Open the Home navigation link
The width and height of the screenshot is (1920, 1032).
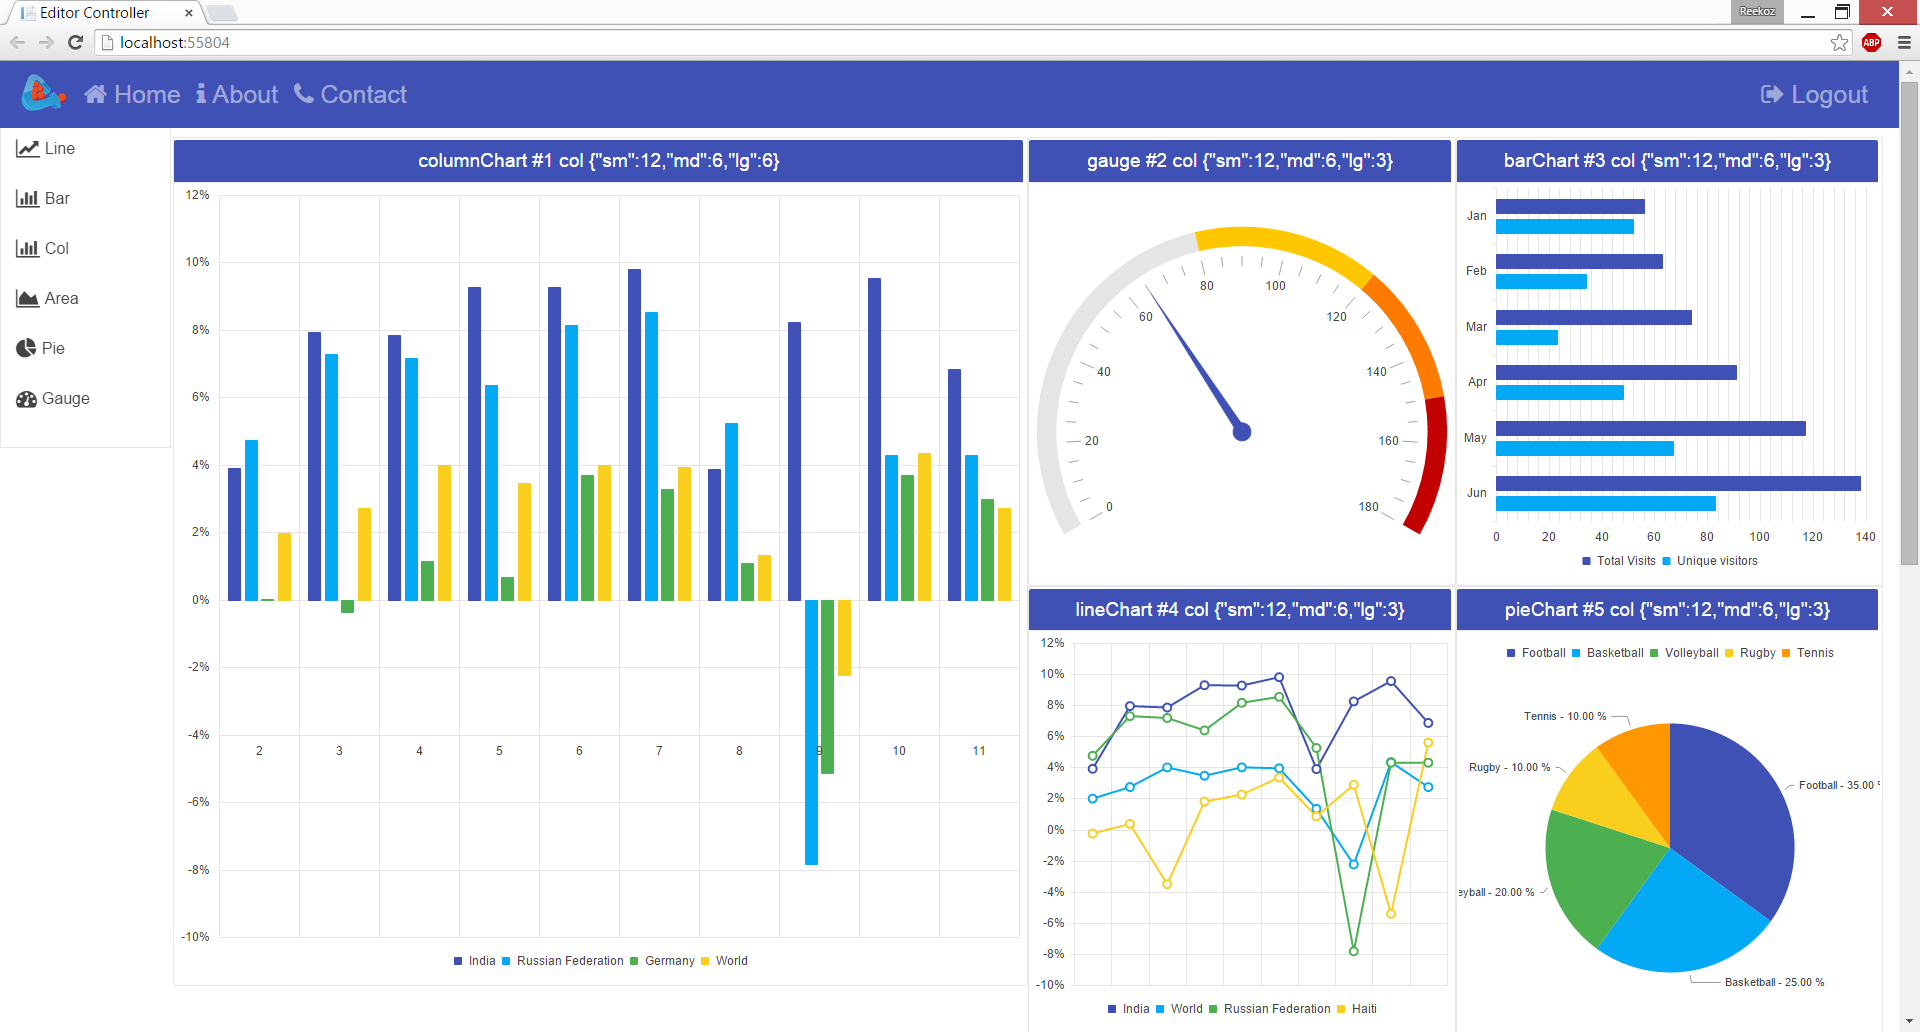point(132,94)
